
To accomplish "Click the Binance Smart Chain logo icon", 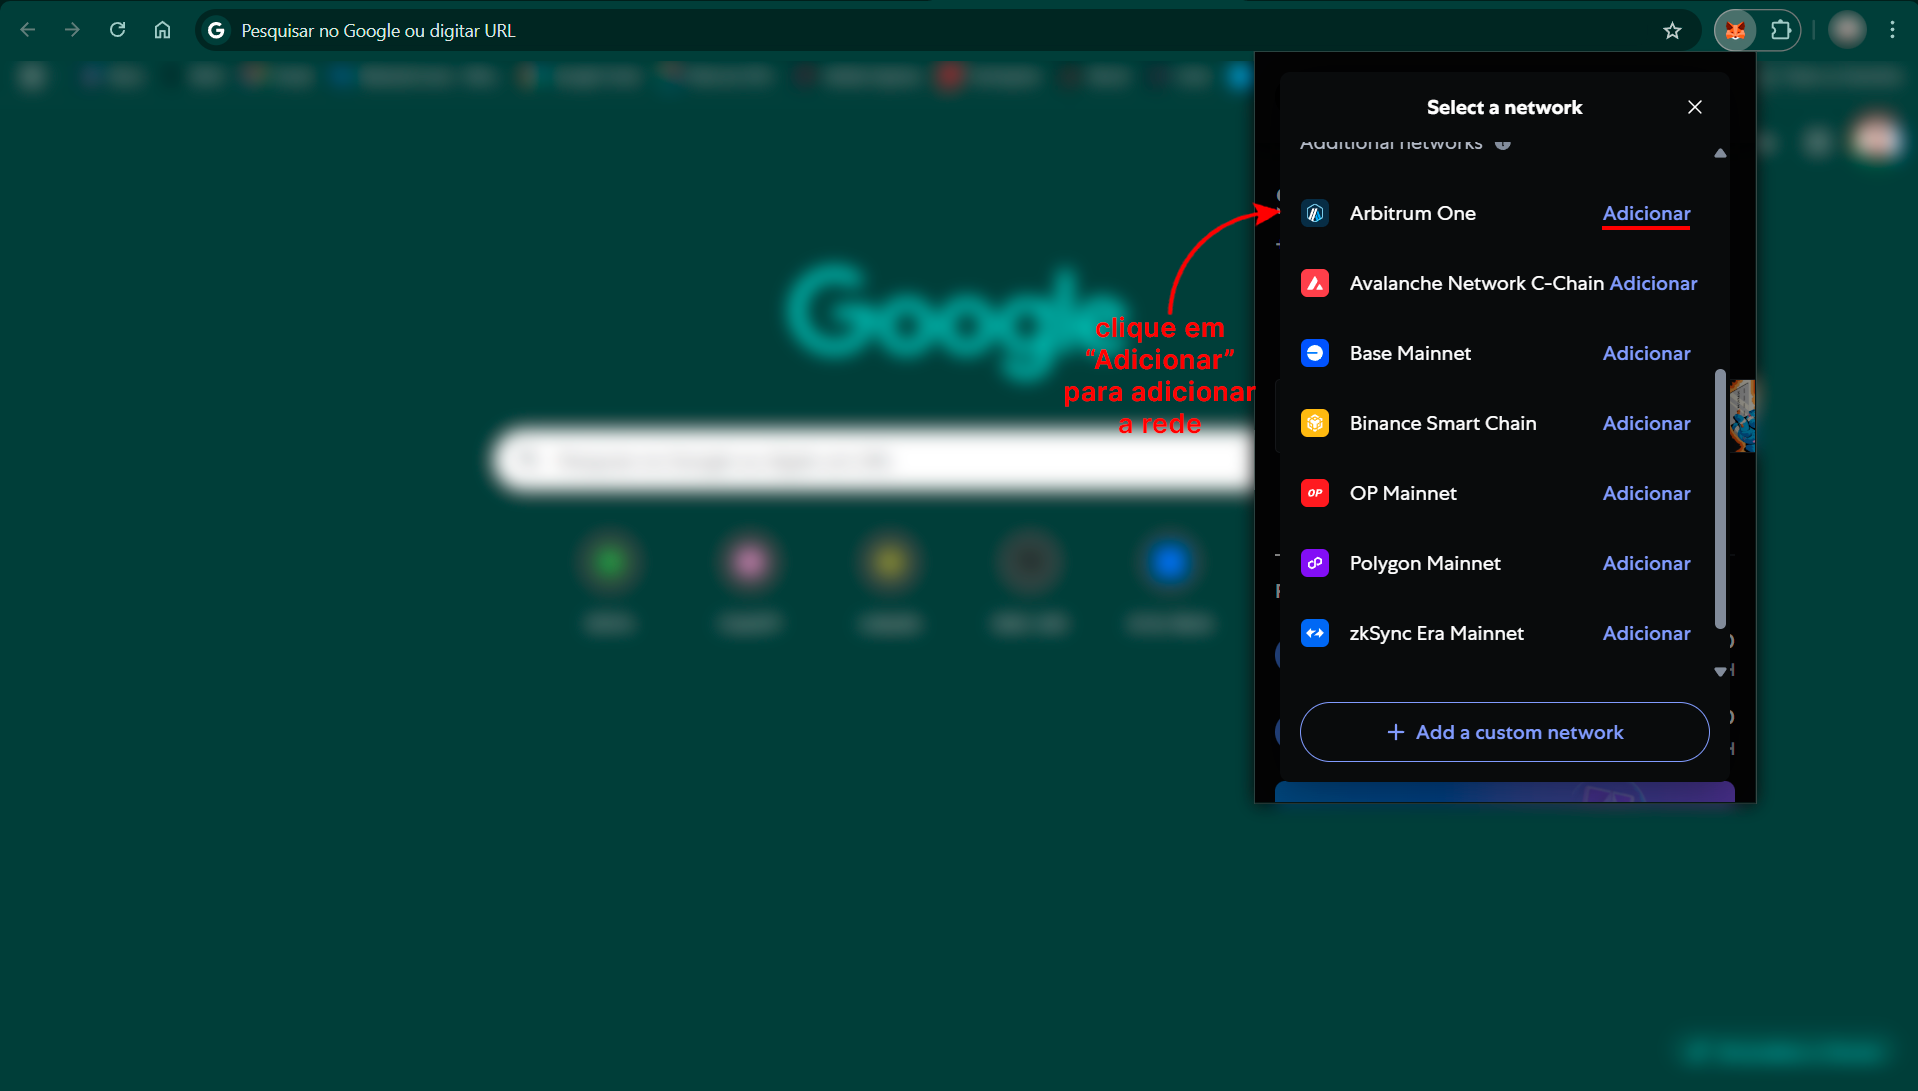I will point(1315,423).
